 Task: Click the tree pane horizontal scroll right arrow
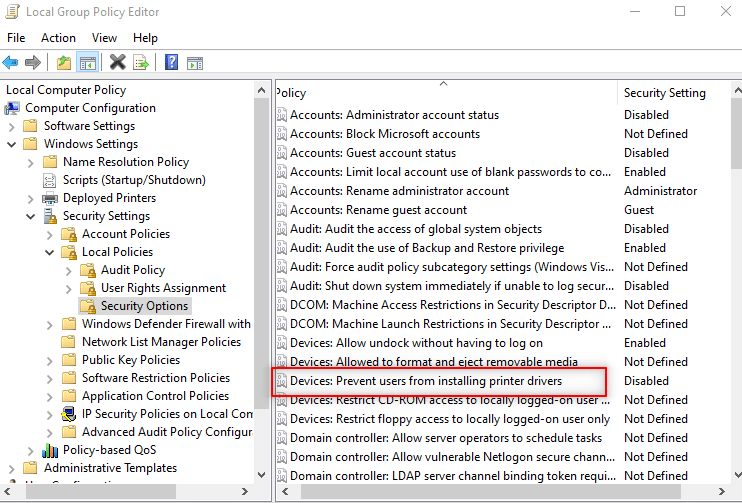(x=245, y=491)
